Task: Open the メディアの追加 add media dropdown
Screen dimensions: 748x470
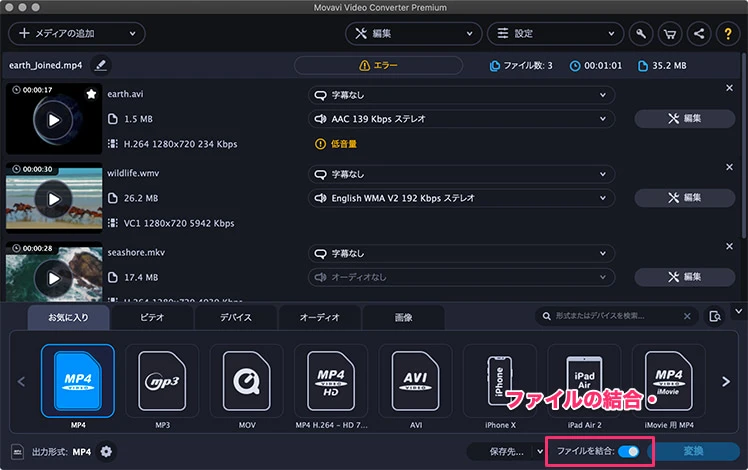Action: click(x=77, y=33)
